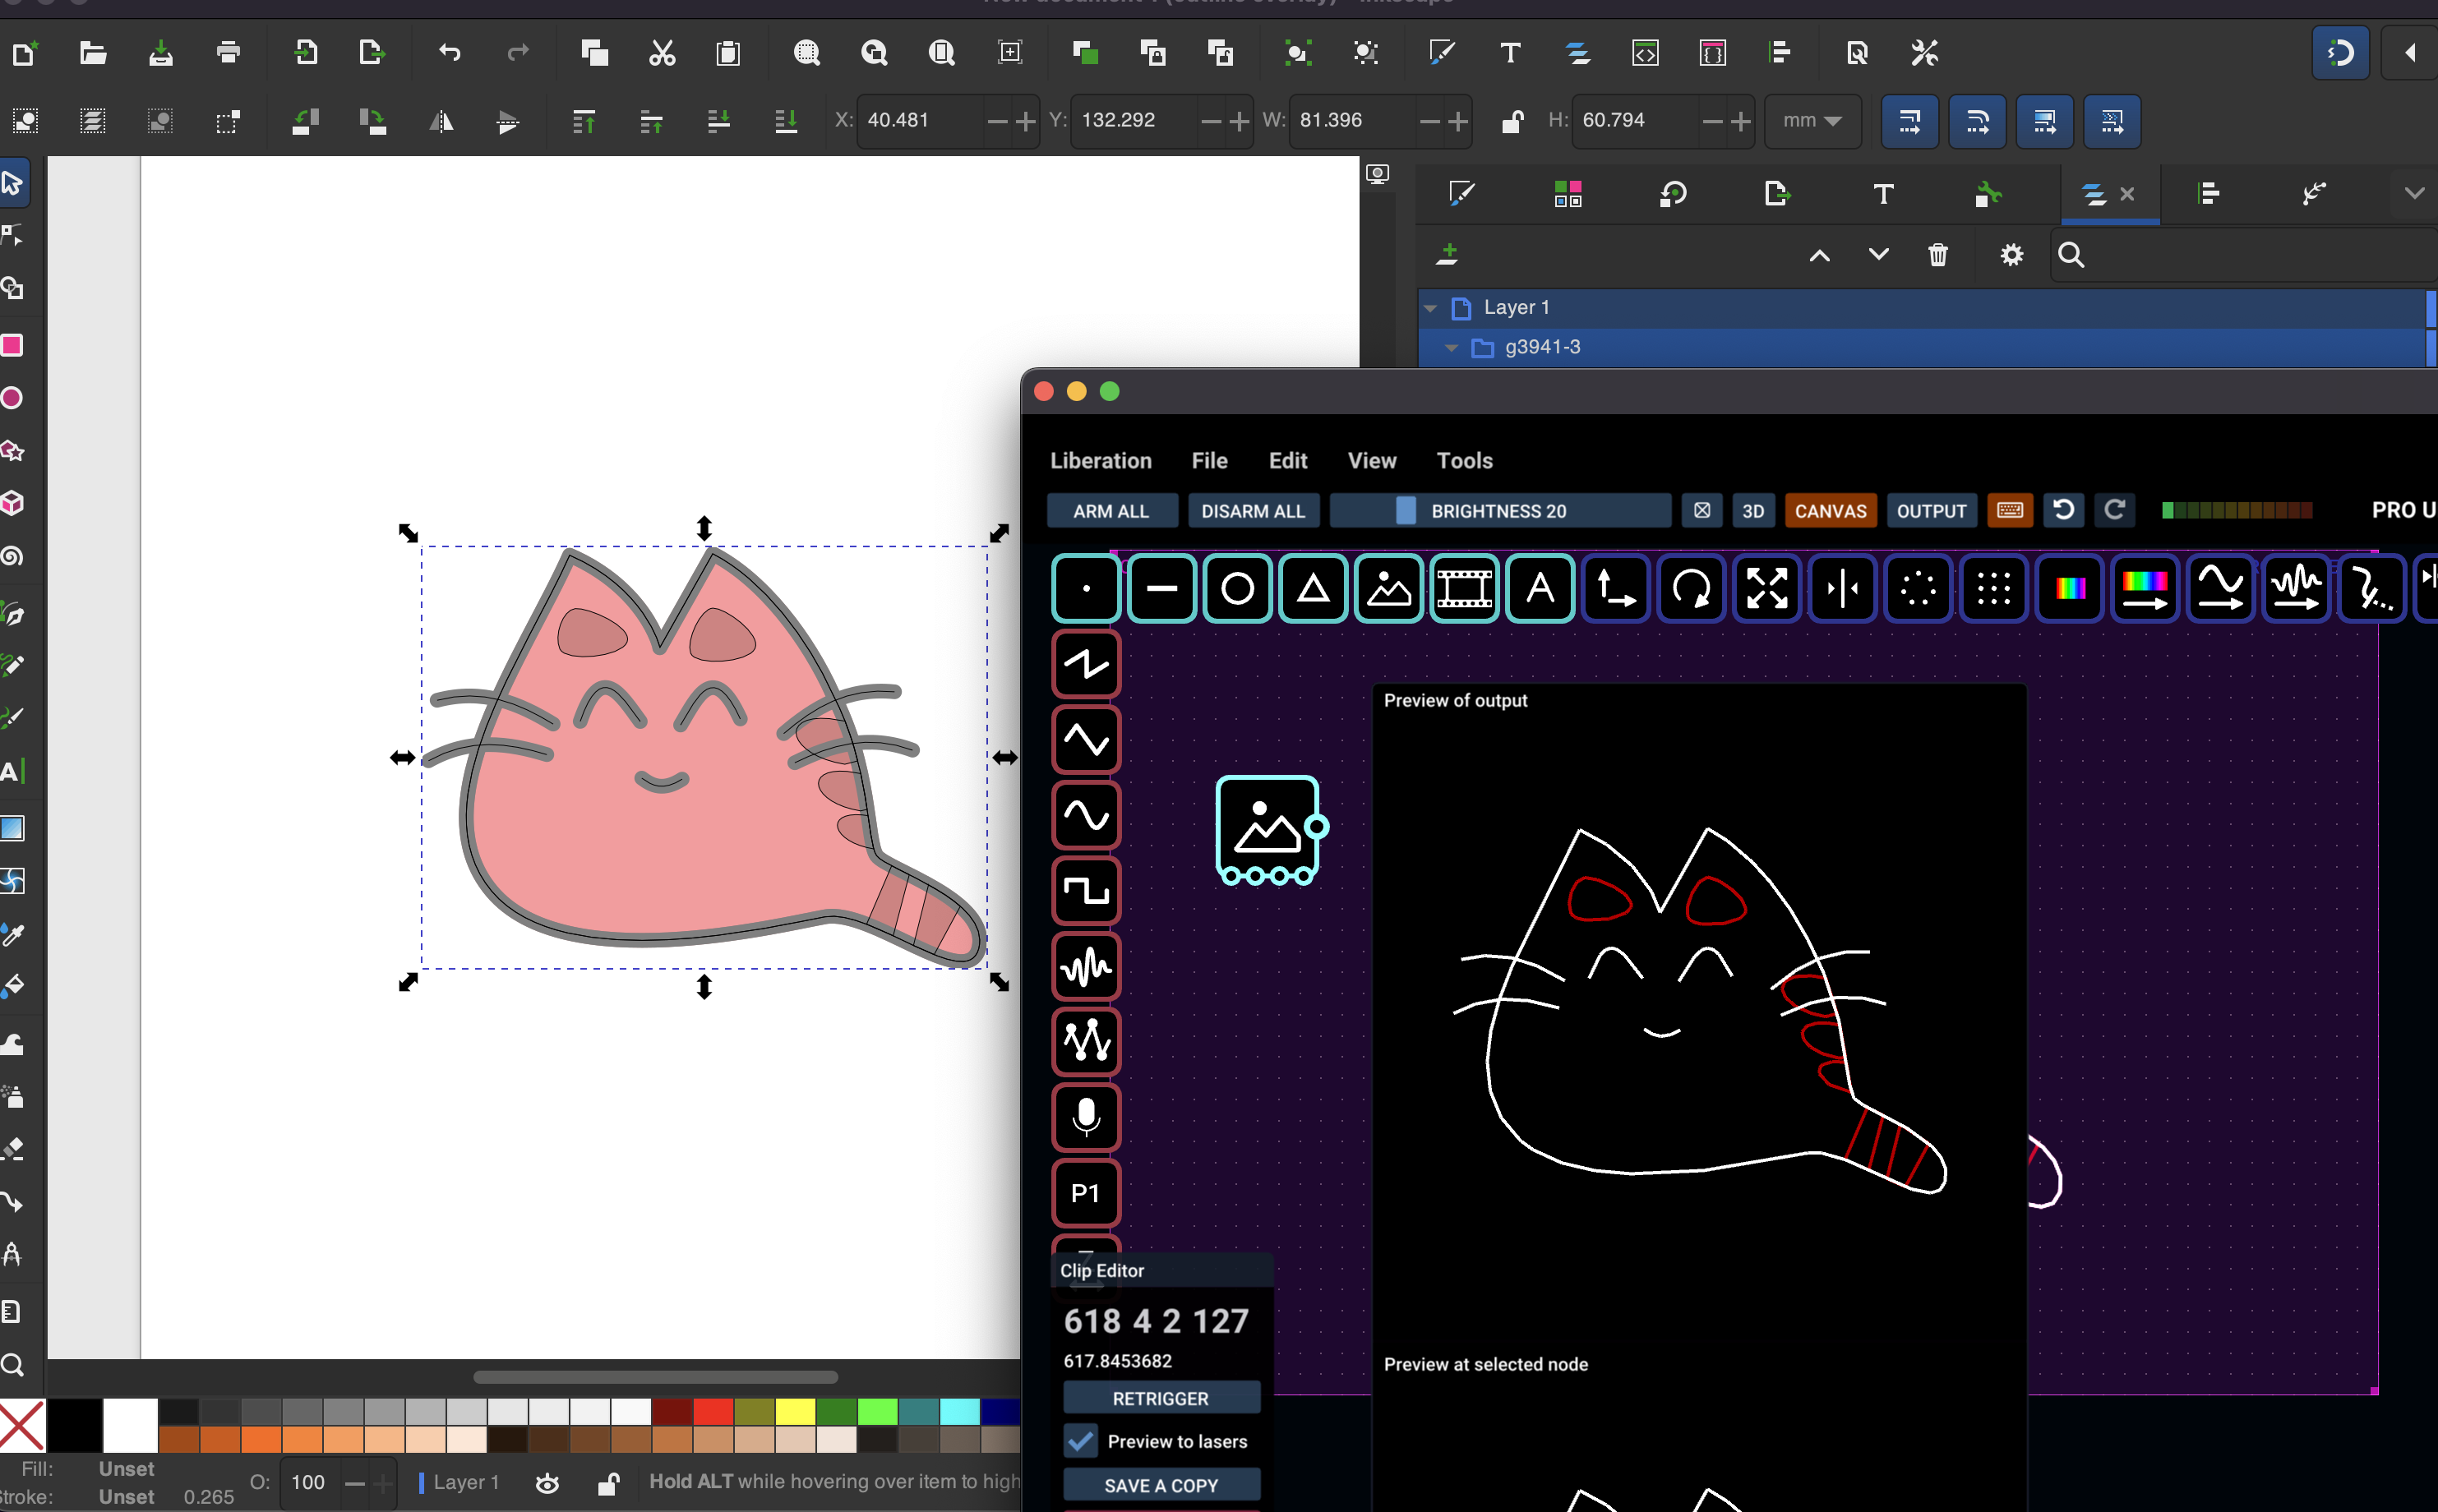Screen dimensions: 2438x1512
Task: Click the SAVE A COPY button
Action: point(1161,1485)
